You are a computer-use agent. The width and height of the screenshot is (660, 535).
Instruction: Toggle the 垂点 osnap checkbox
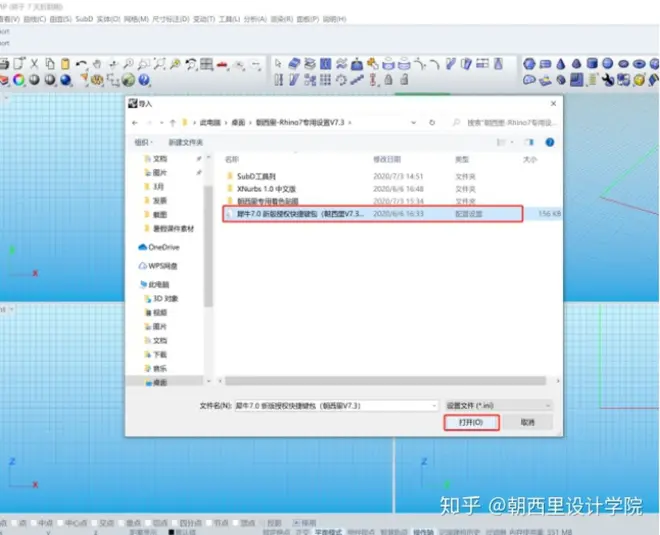(122, 523)
